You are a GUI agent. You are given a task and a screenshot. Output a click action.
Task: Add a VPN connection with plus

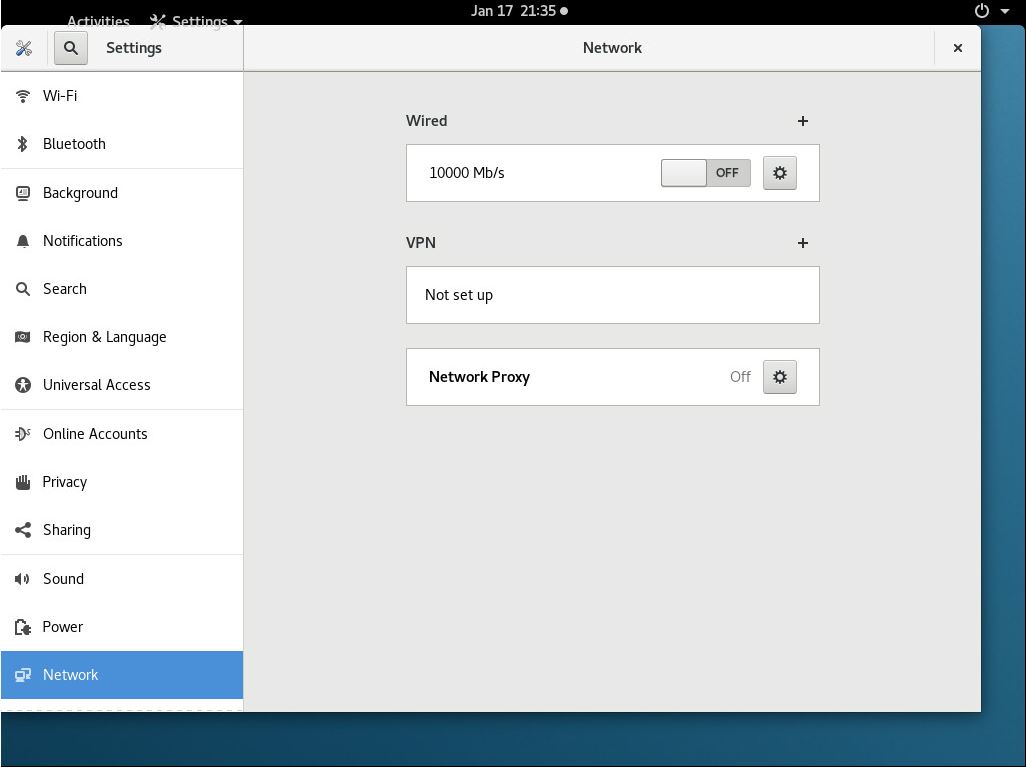click(803, 243)
